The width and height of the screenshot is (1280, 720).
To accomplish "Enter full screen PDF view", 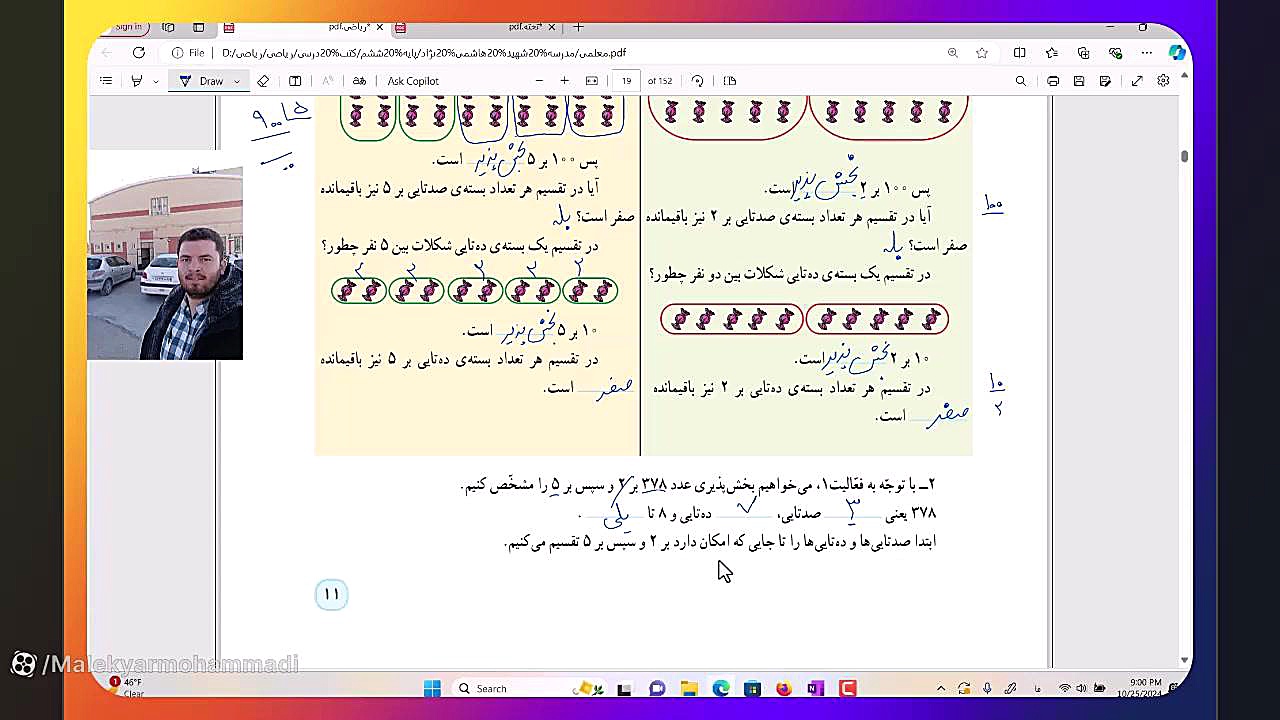I will pos(1137,81).
